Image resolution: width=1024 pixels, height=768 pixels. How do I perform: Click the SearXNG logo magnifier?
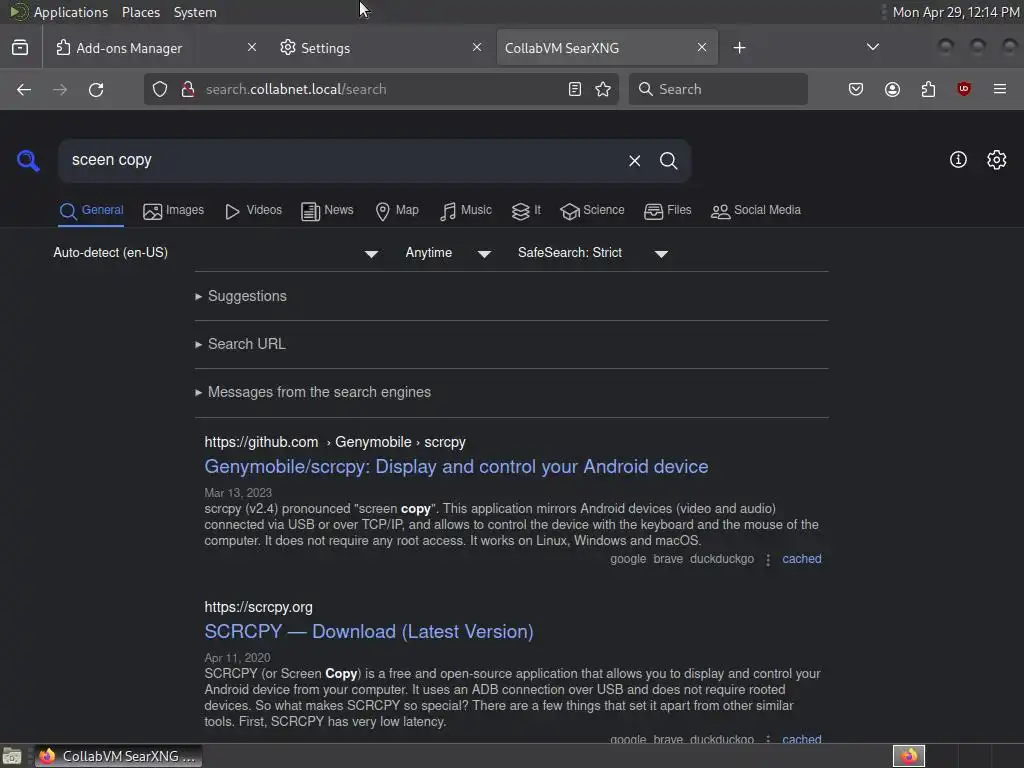(27, 160)
